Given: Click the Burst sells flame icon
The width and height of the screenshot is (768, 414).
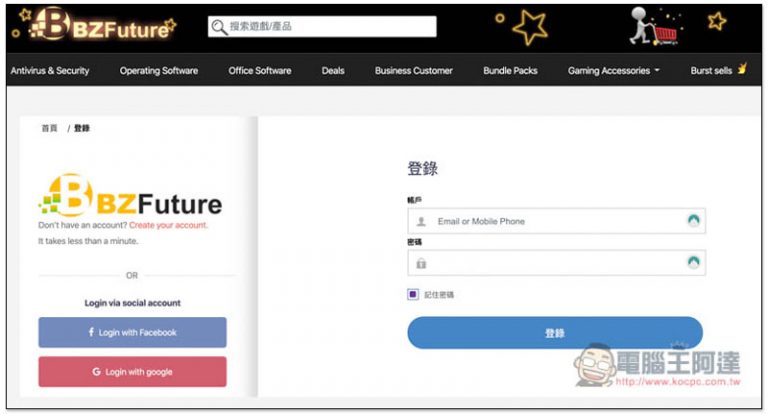Looking at the screenshot, I should coord(742,69).
